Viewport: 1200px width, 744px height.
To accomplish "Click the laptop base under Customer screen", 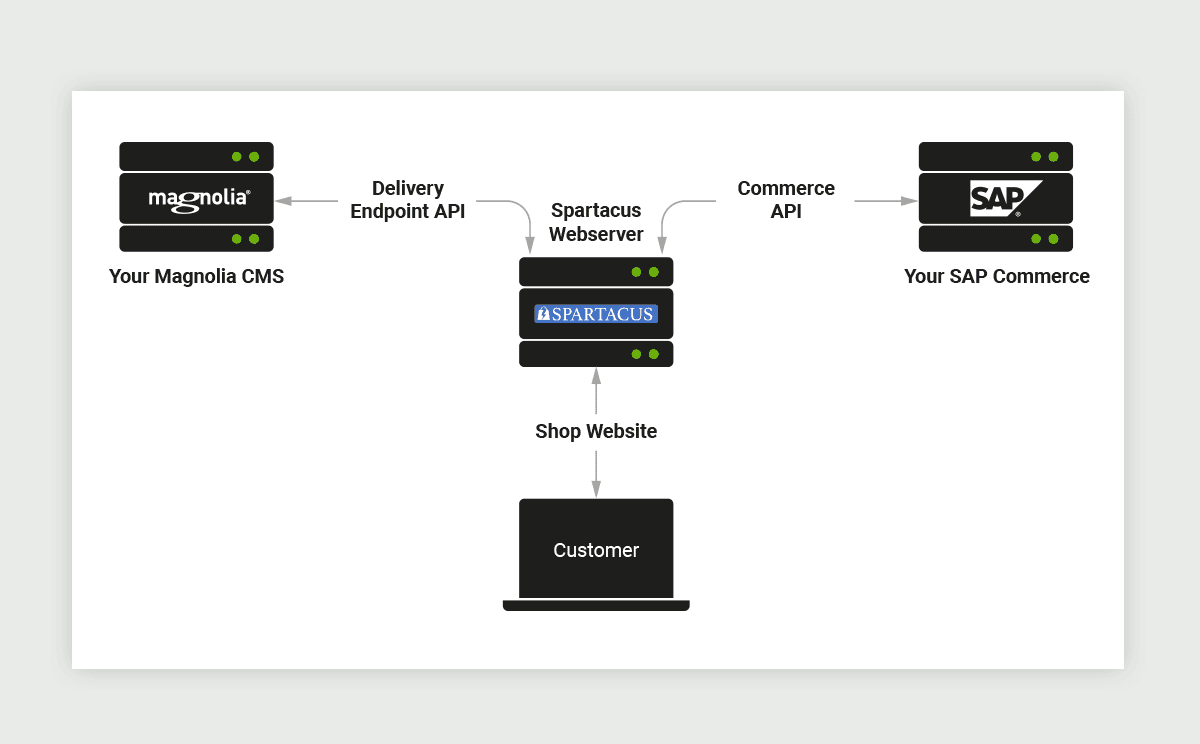I will click(596, 605).
